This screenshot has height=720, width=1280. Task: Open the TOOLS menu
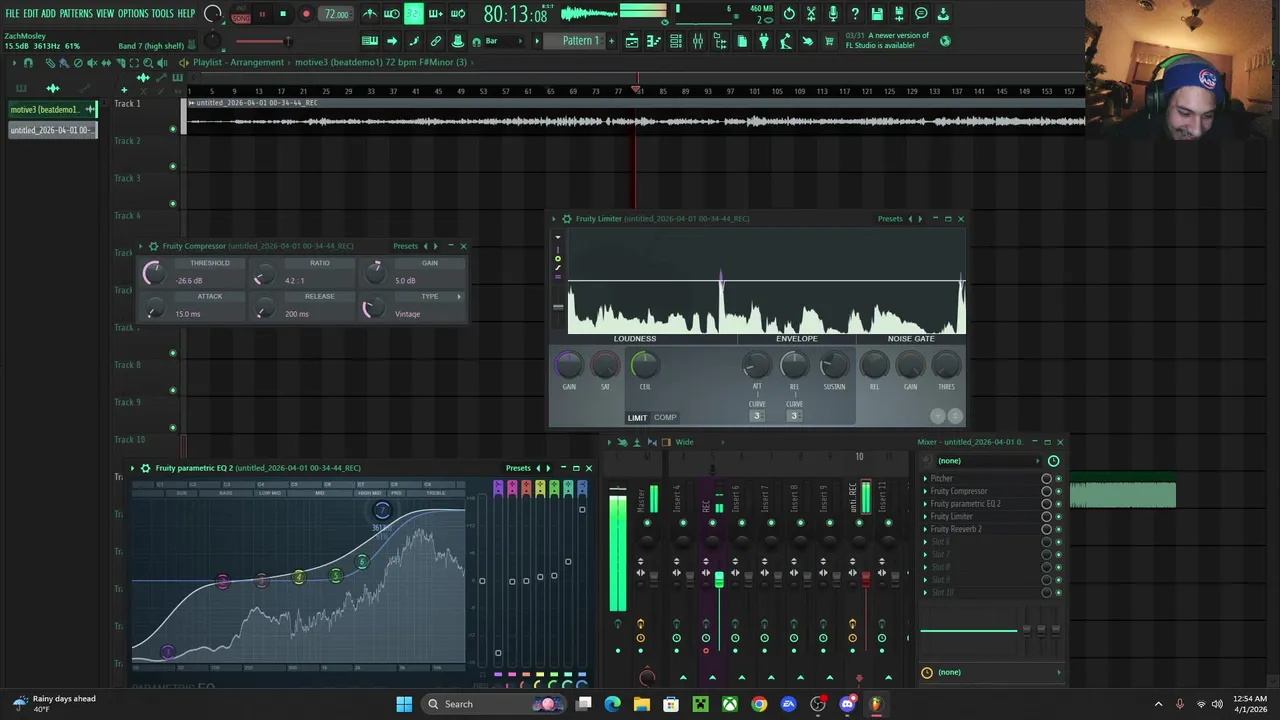click(x=162, y=14)
